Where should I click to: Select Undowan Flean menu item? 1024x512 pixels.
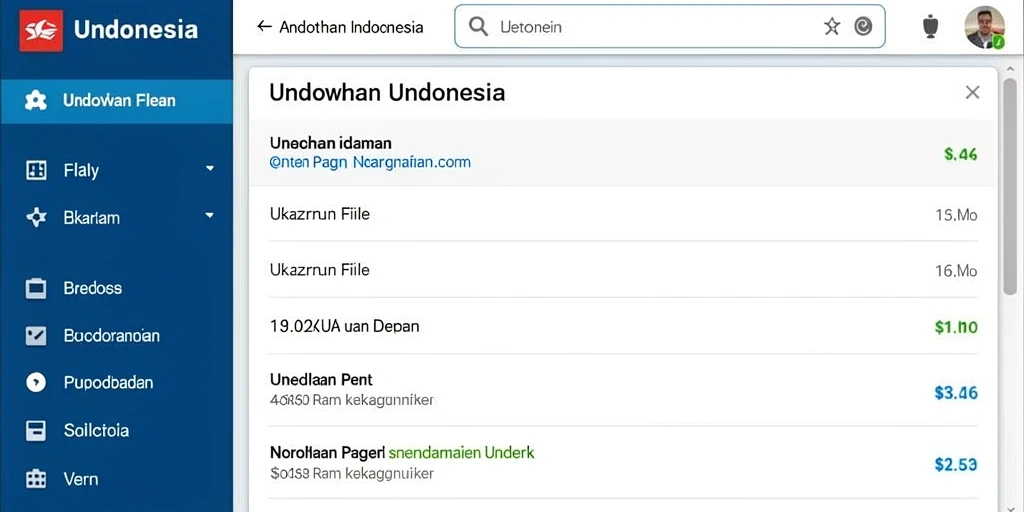click(x=116, y=101)
